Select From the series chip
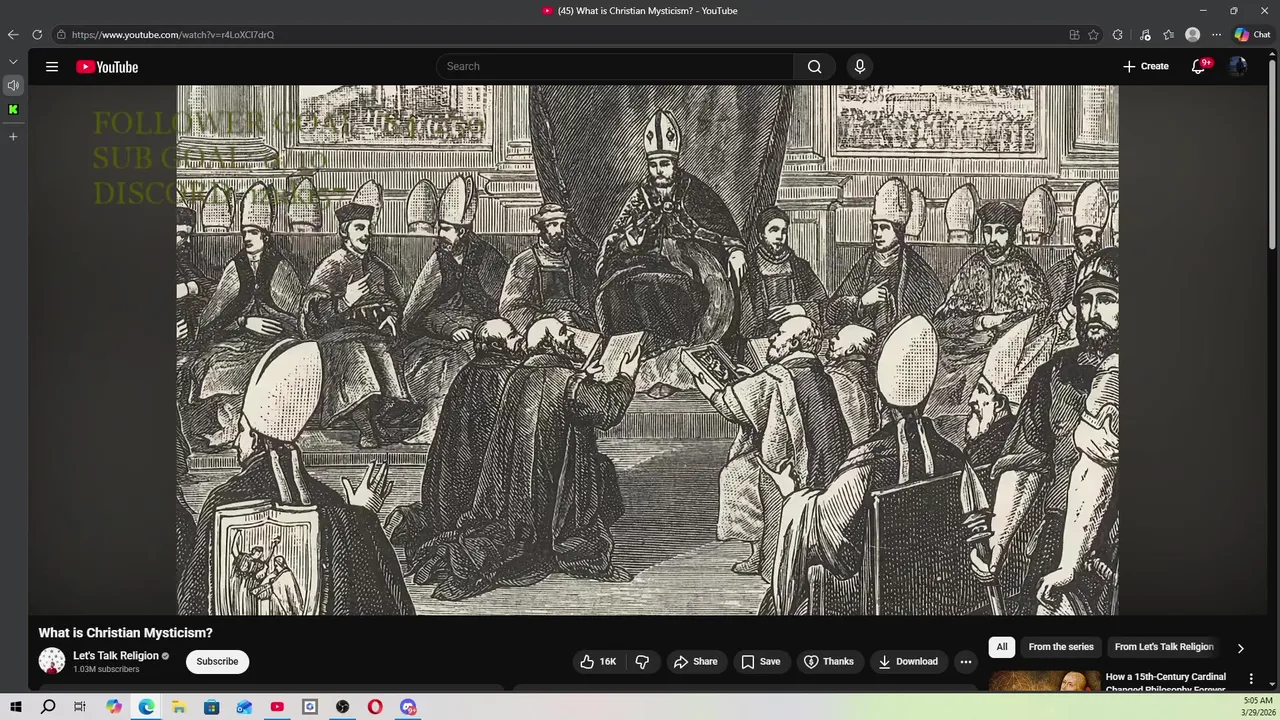1280x720 pixels. point(1061,647)
